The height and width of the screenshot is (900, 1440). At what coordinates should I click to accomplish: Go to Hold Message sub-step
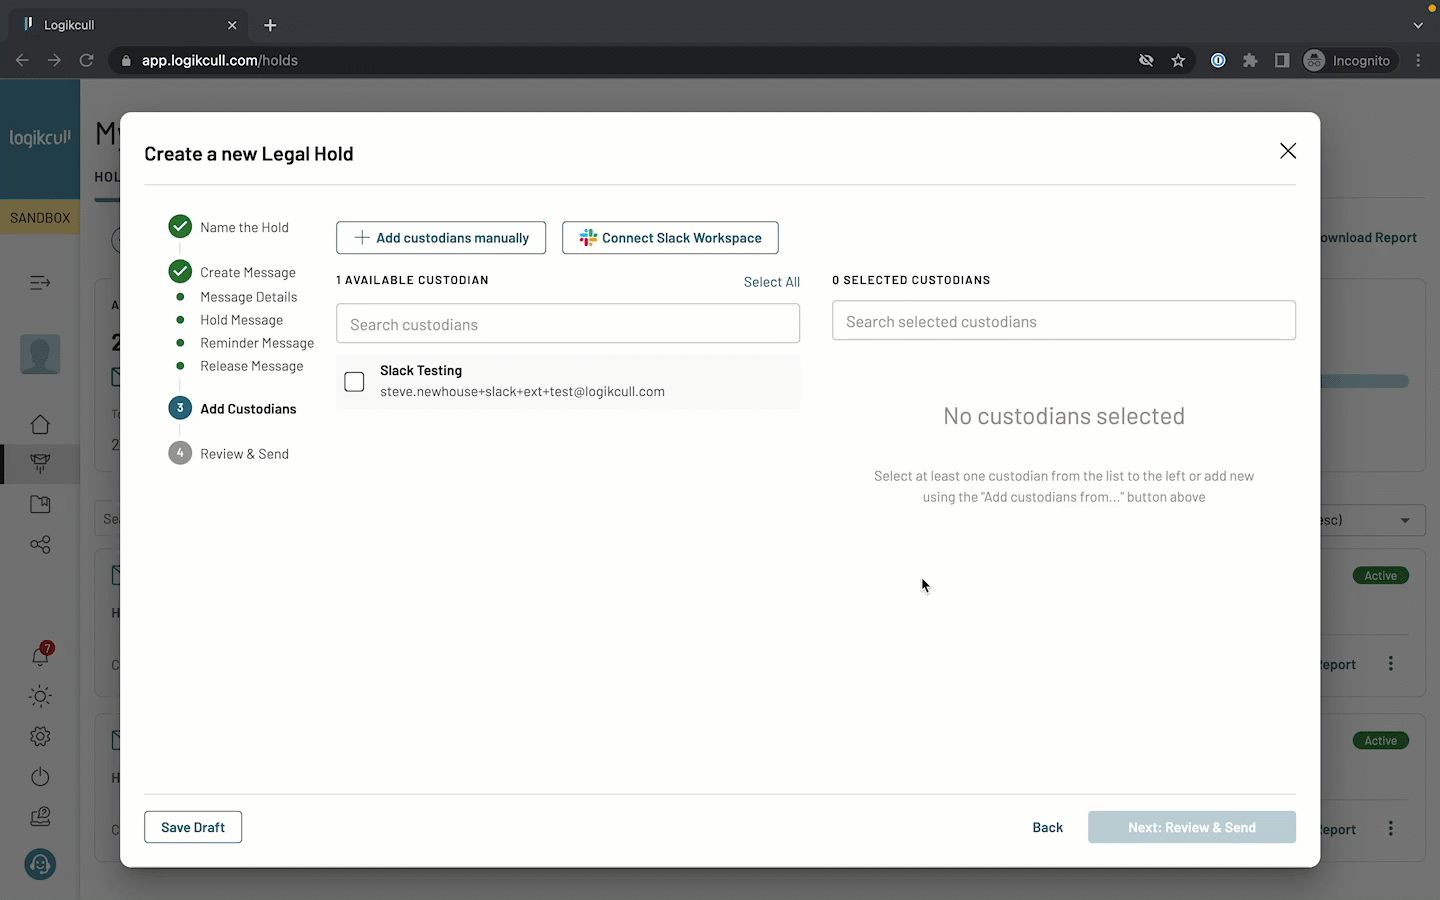pos(241,320)
